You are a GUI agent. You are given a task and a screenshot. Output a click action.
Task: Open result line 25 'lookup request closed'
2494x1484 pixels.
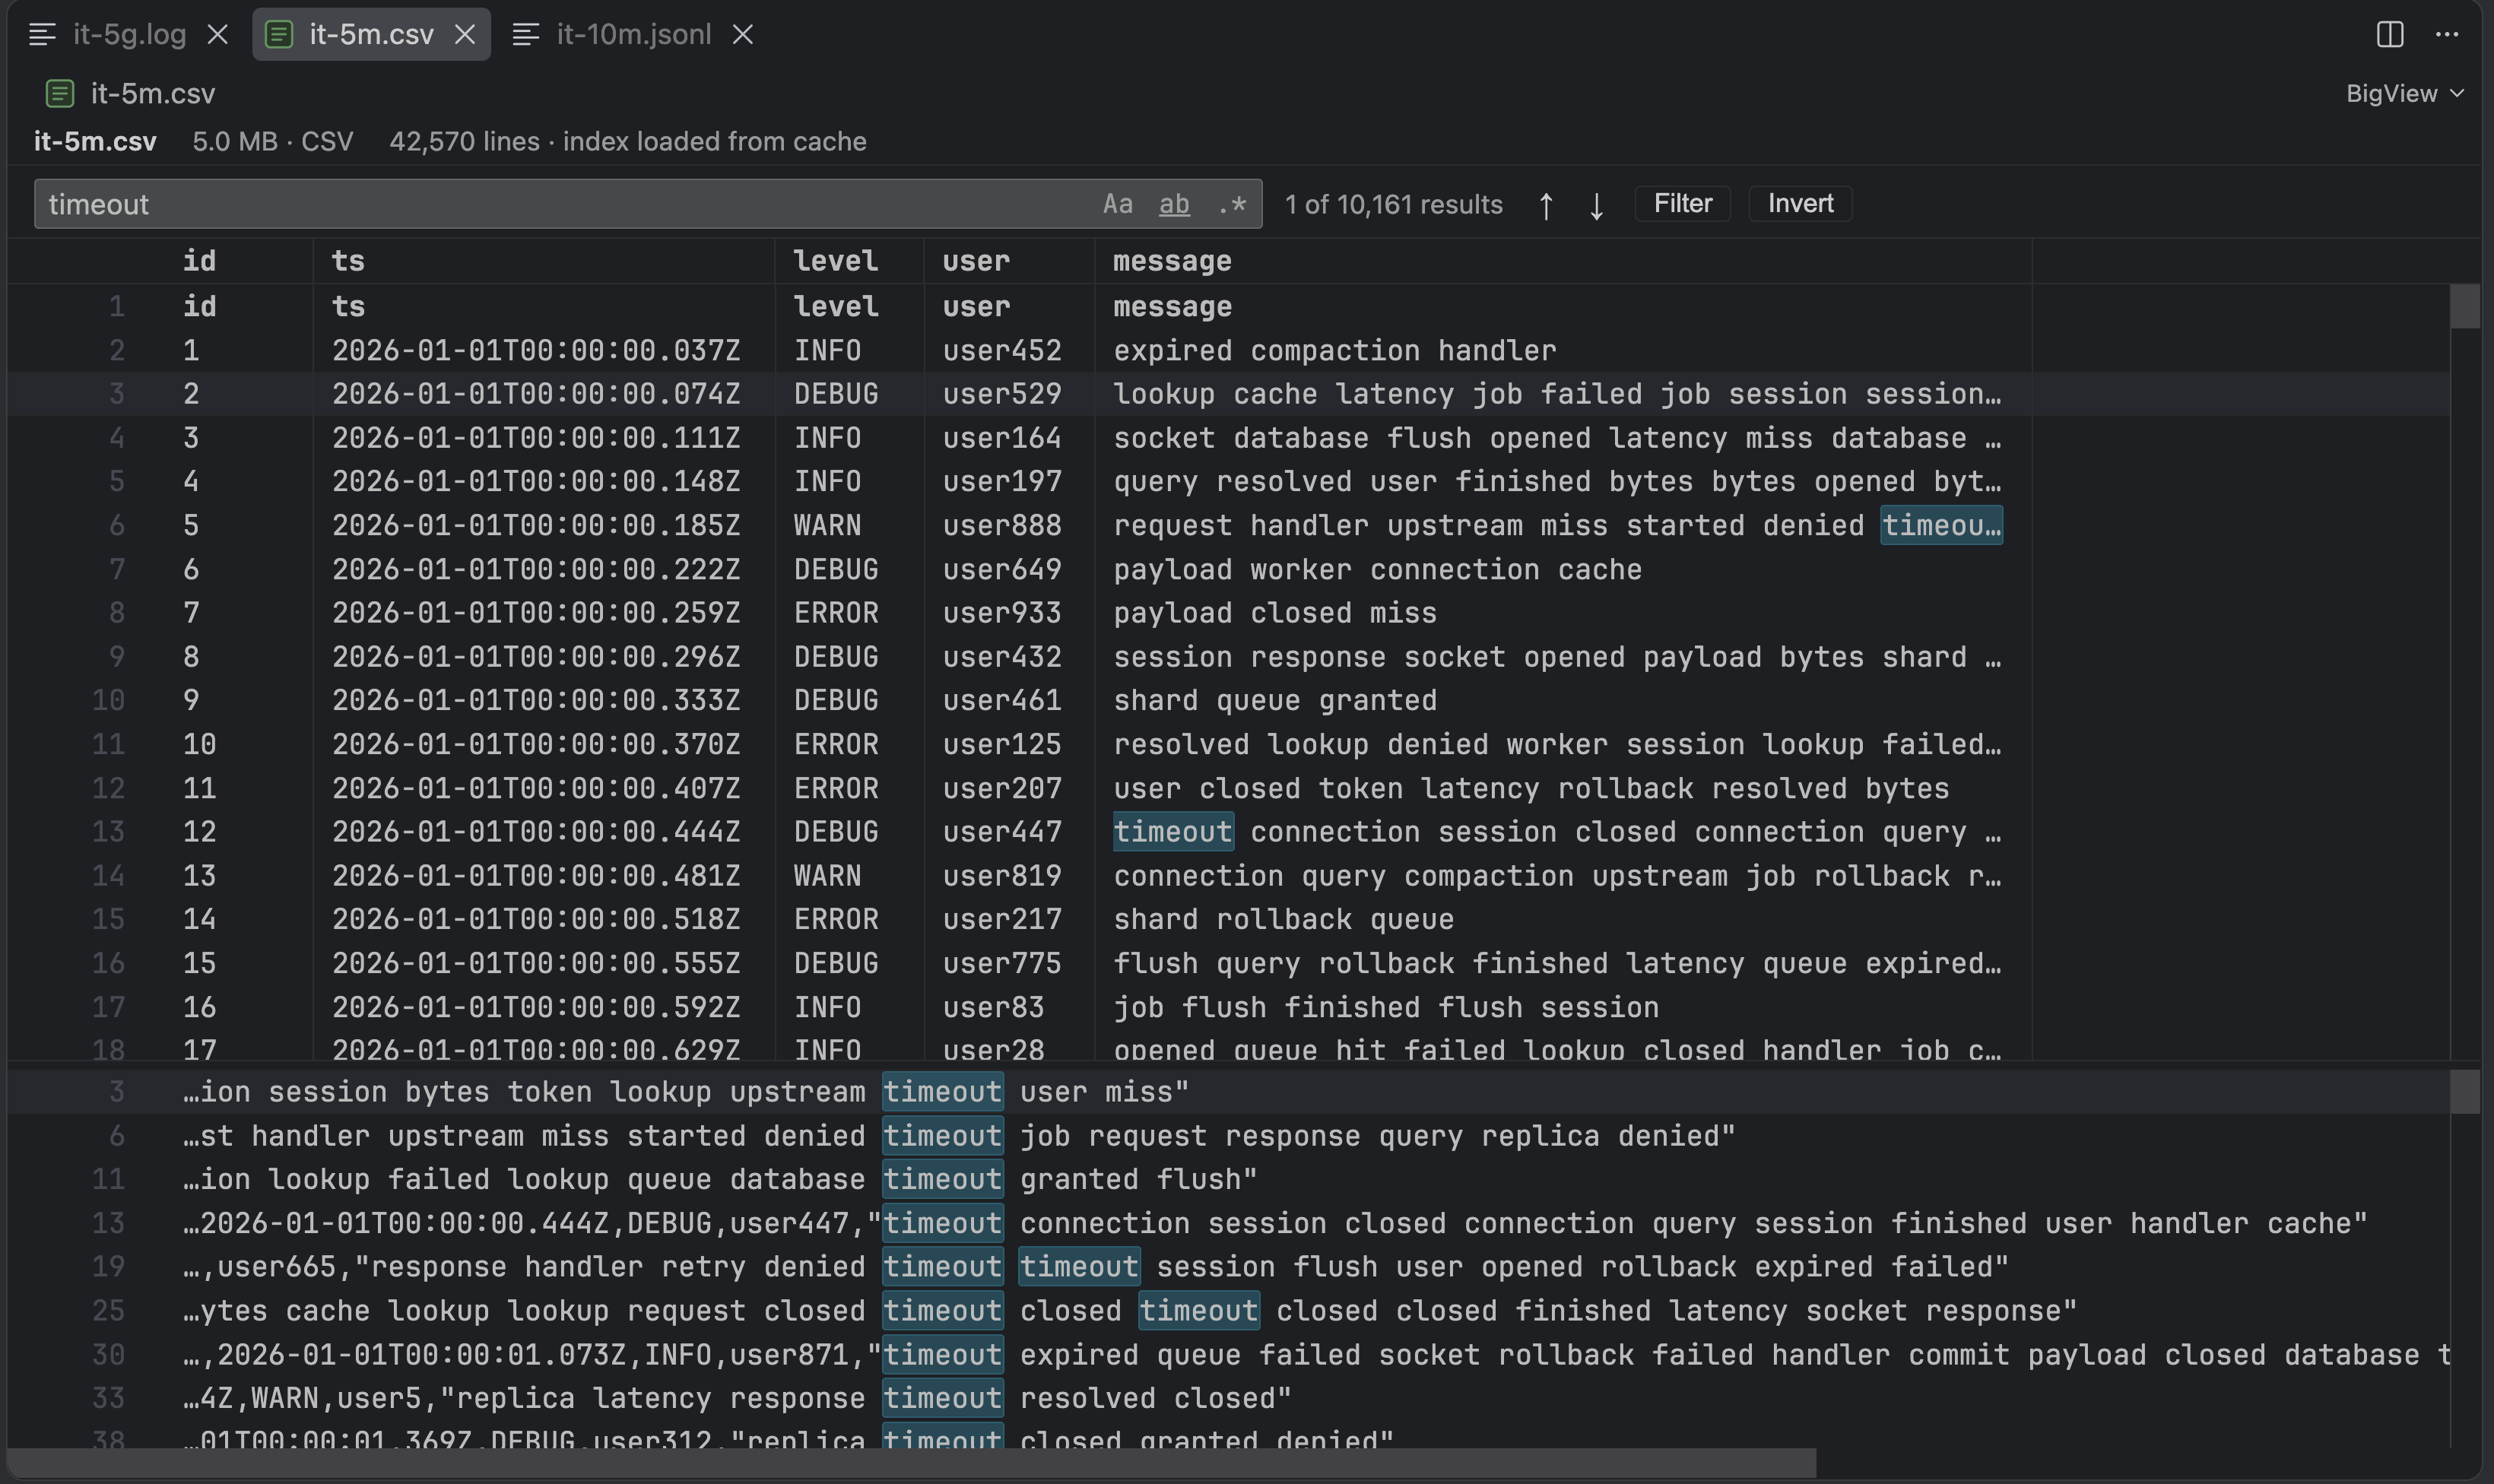click(x=1228, y=1311)
